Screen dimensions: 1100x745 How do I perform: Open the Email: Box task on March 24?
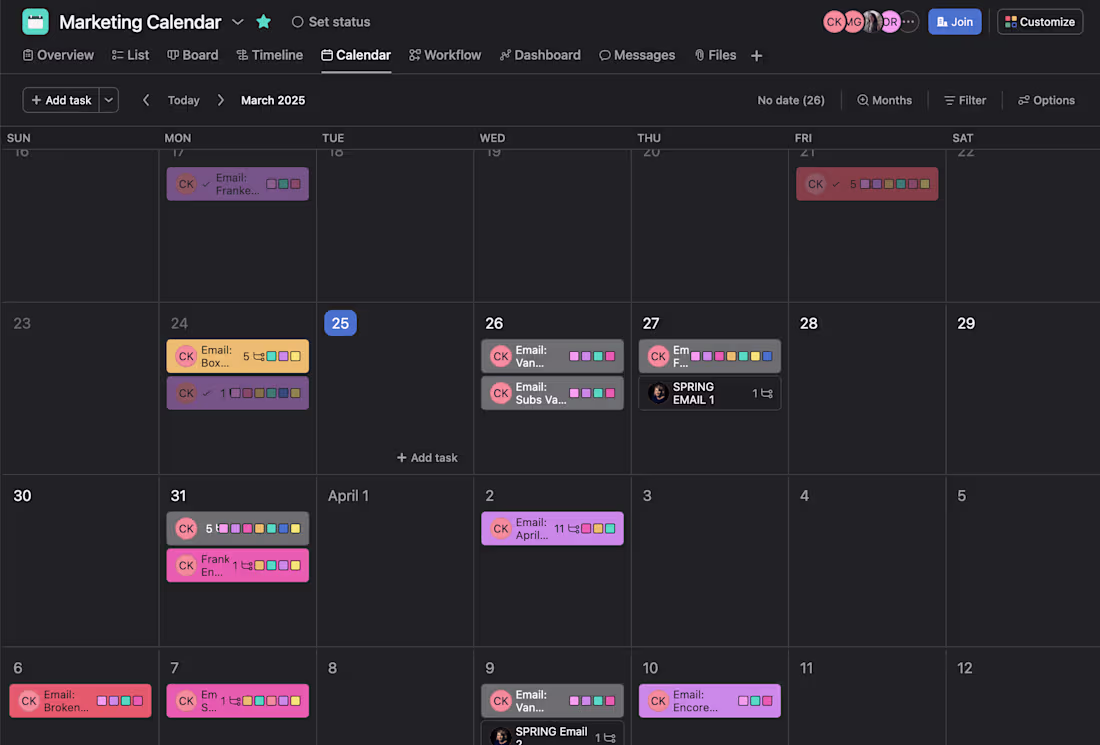(x=237, y=356)
